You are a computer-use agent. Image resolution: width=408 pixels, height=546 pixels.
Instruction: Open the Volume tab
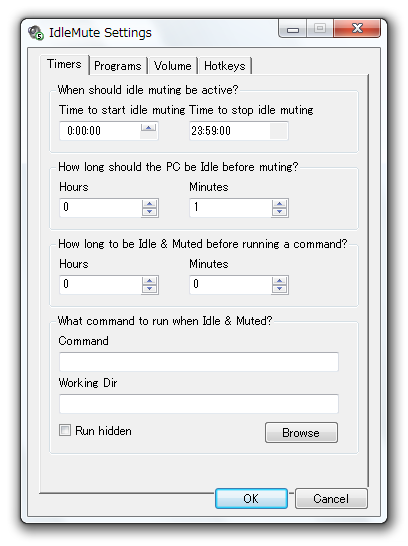pyautogui.click(x=173, y=65)
